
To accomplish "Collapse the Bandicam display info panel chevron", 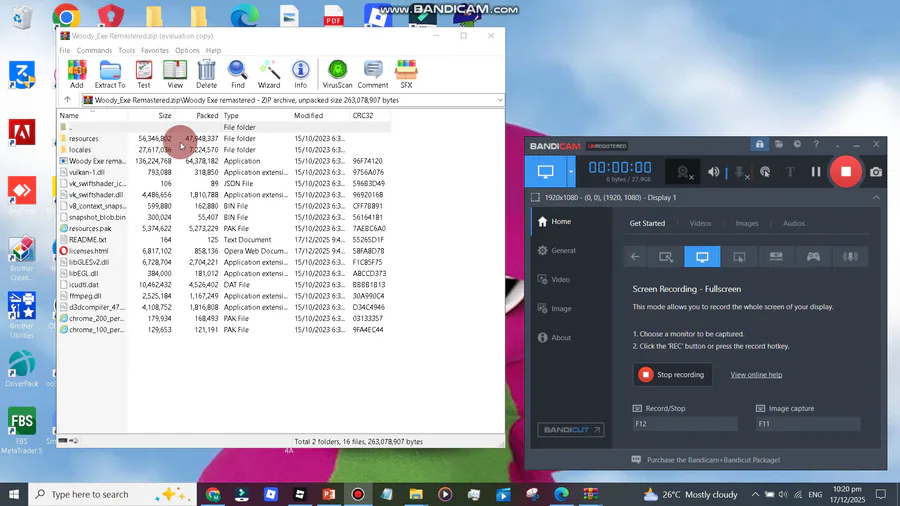I will click(x=876, y=197).
